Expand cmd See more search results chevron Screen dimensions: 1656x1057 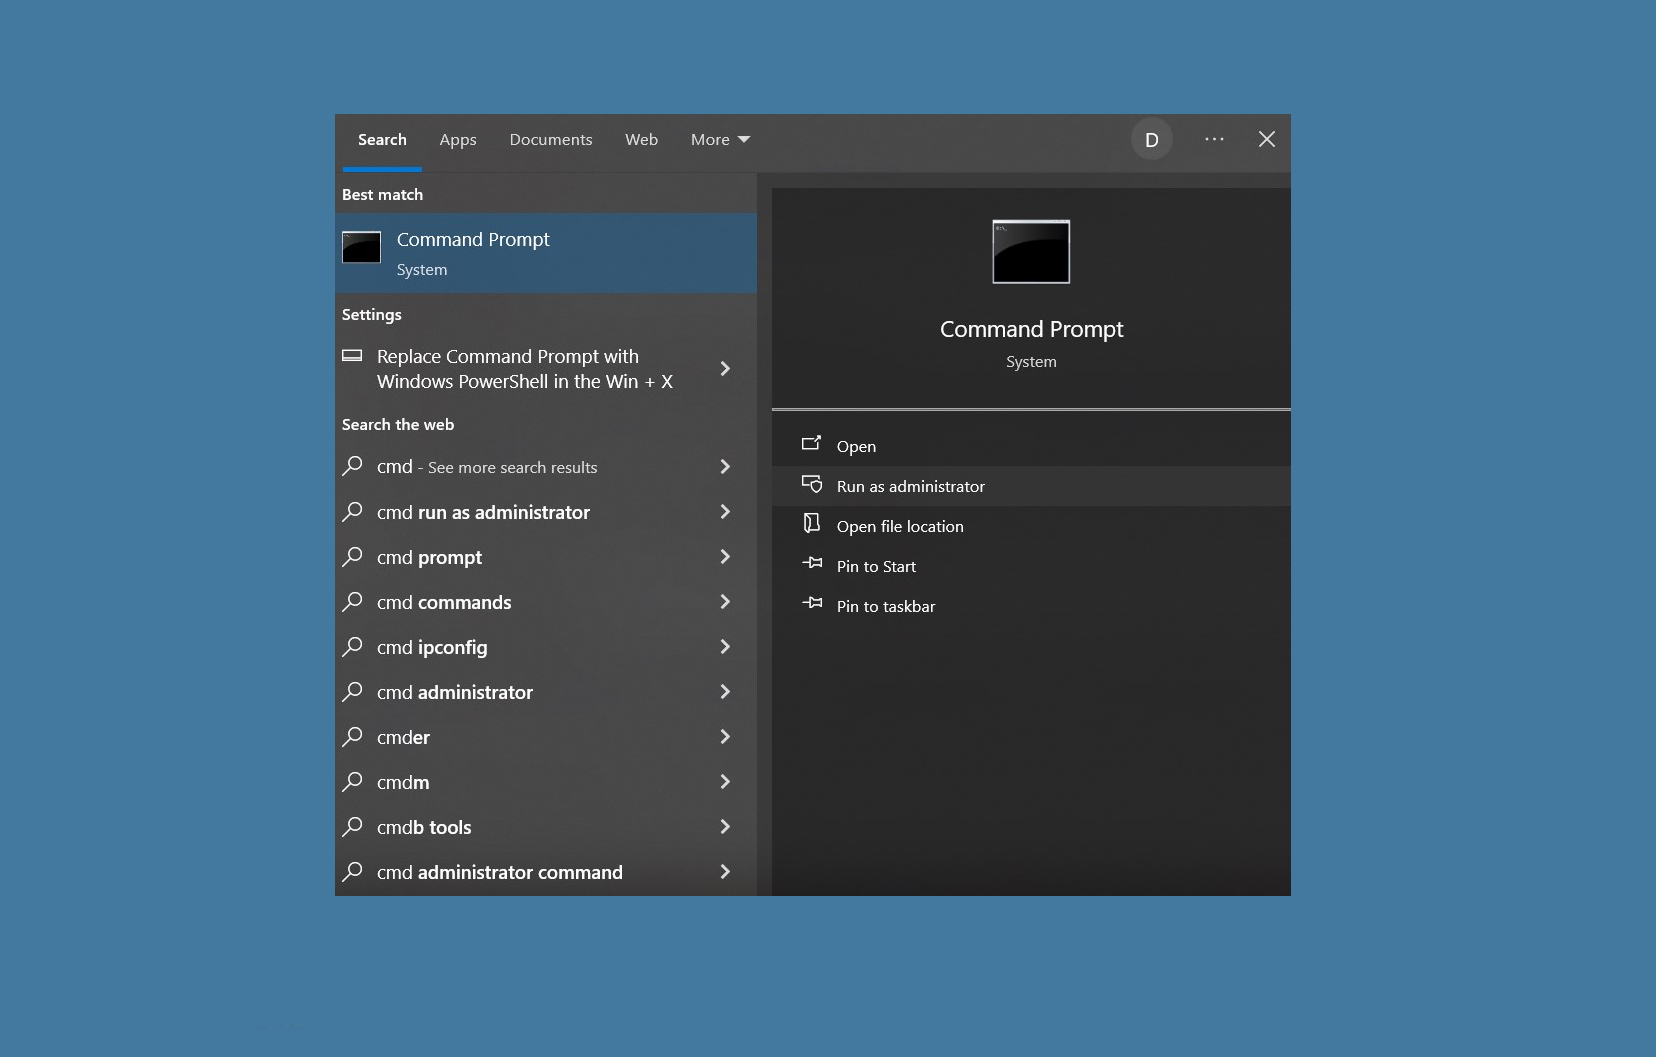725,466
